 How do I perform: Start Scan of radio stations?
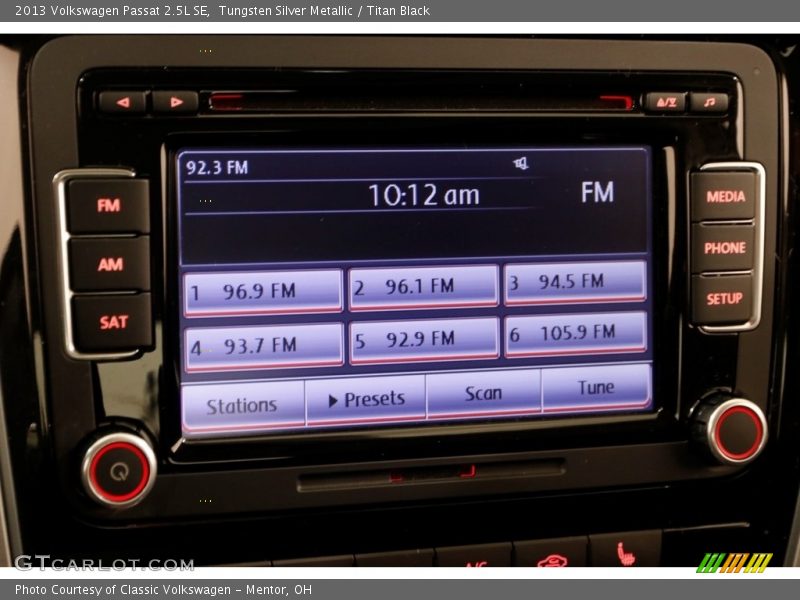483,394
